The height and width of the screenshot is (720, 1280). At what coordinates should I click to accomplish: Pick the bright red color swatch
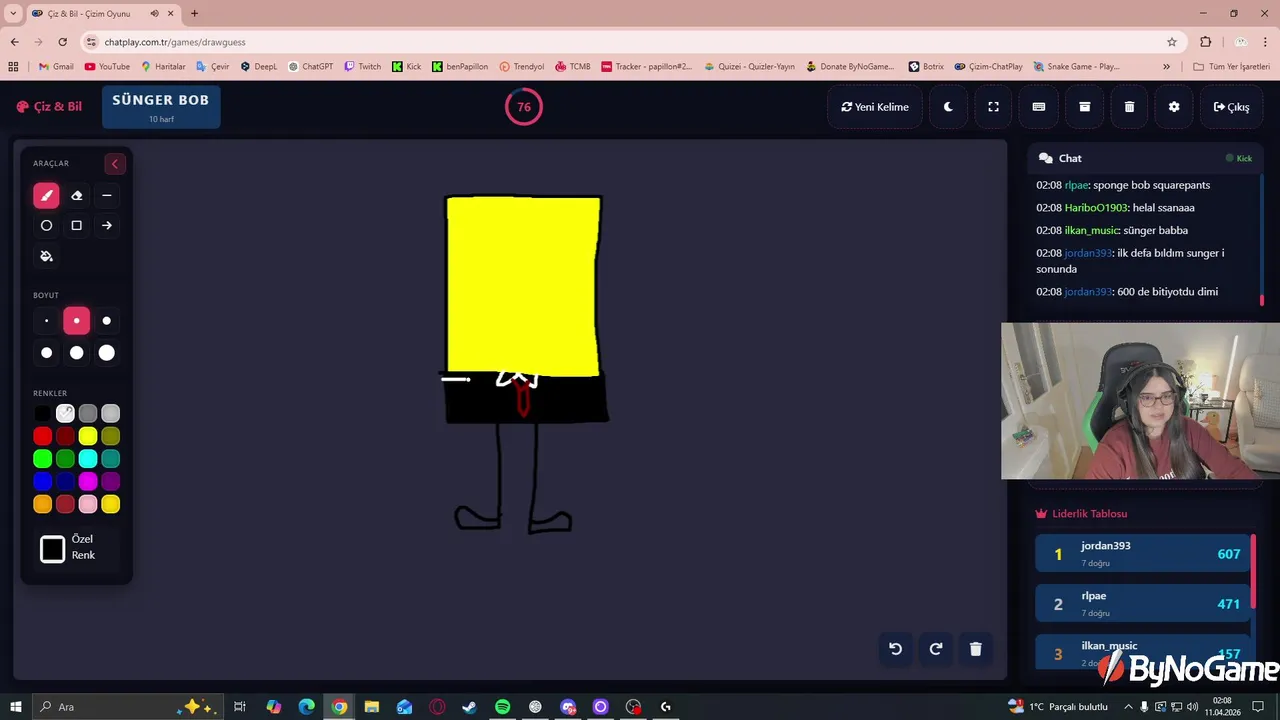click(42, 436)
